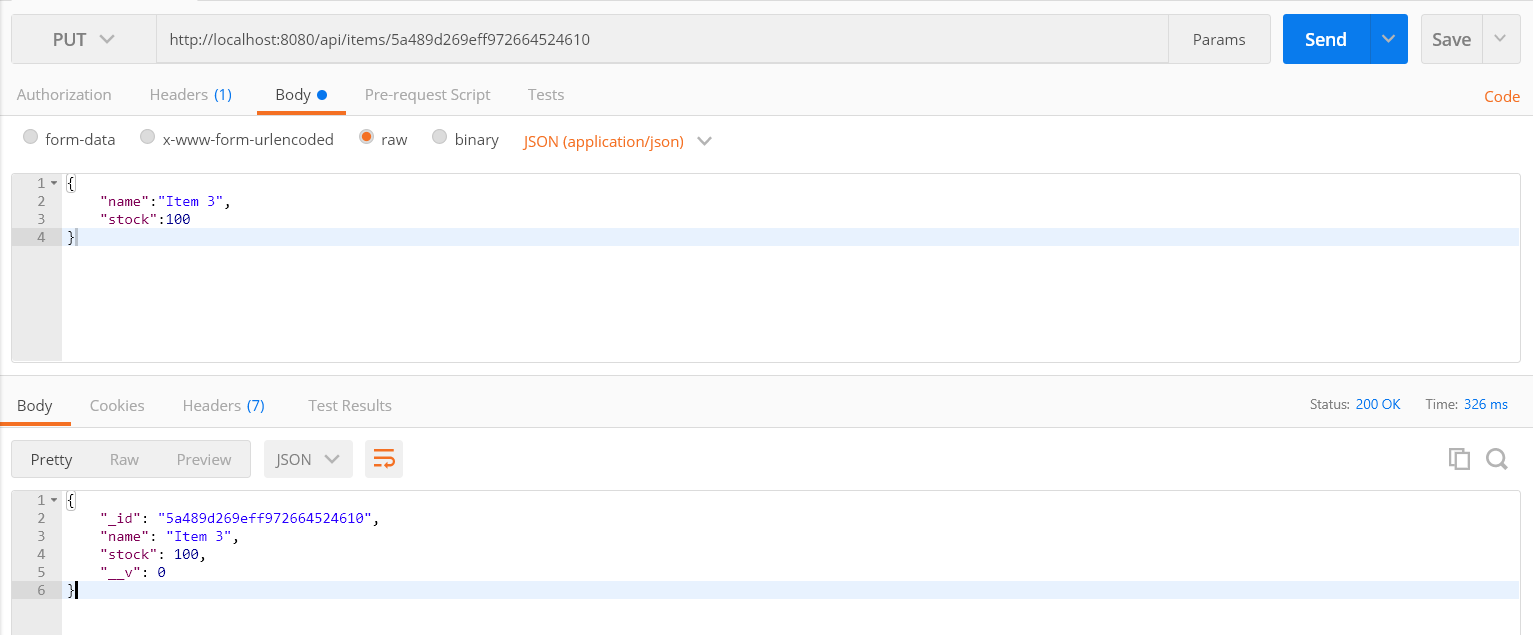Toggle line wrap icon in response

pos(384,459)
